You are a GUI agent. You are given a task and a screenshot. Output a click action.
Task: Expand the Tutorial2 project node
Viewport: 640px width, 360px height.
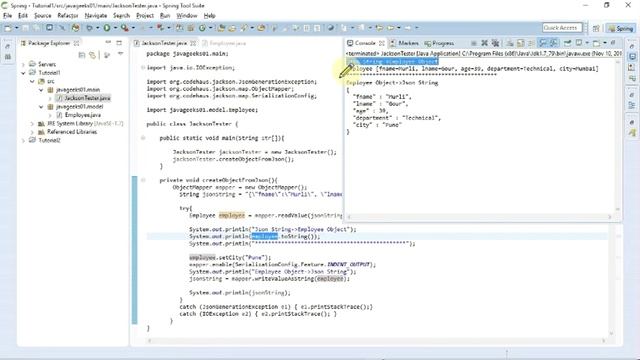tap(23, 140)
